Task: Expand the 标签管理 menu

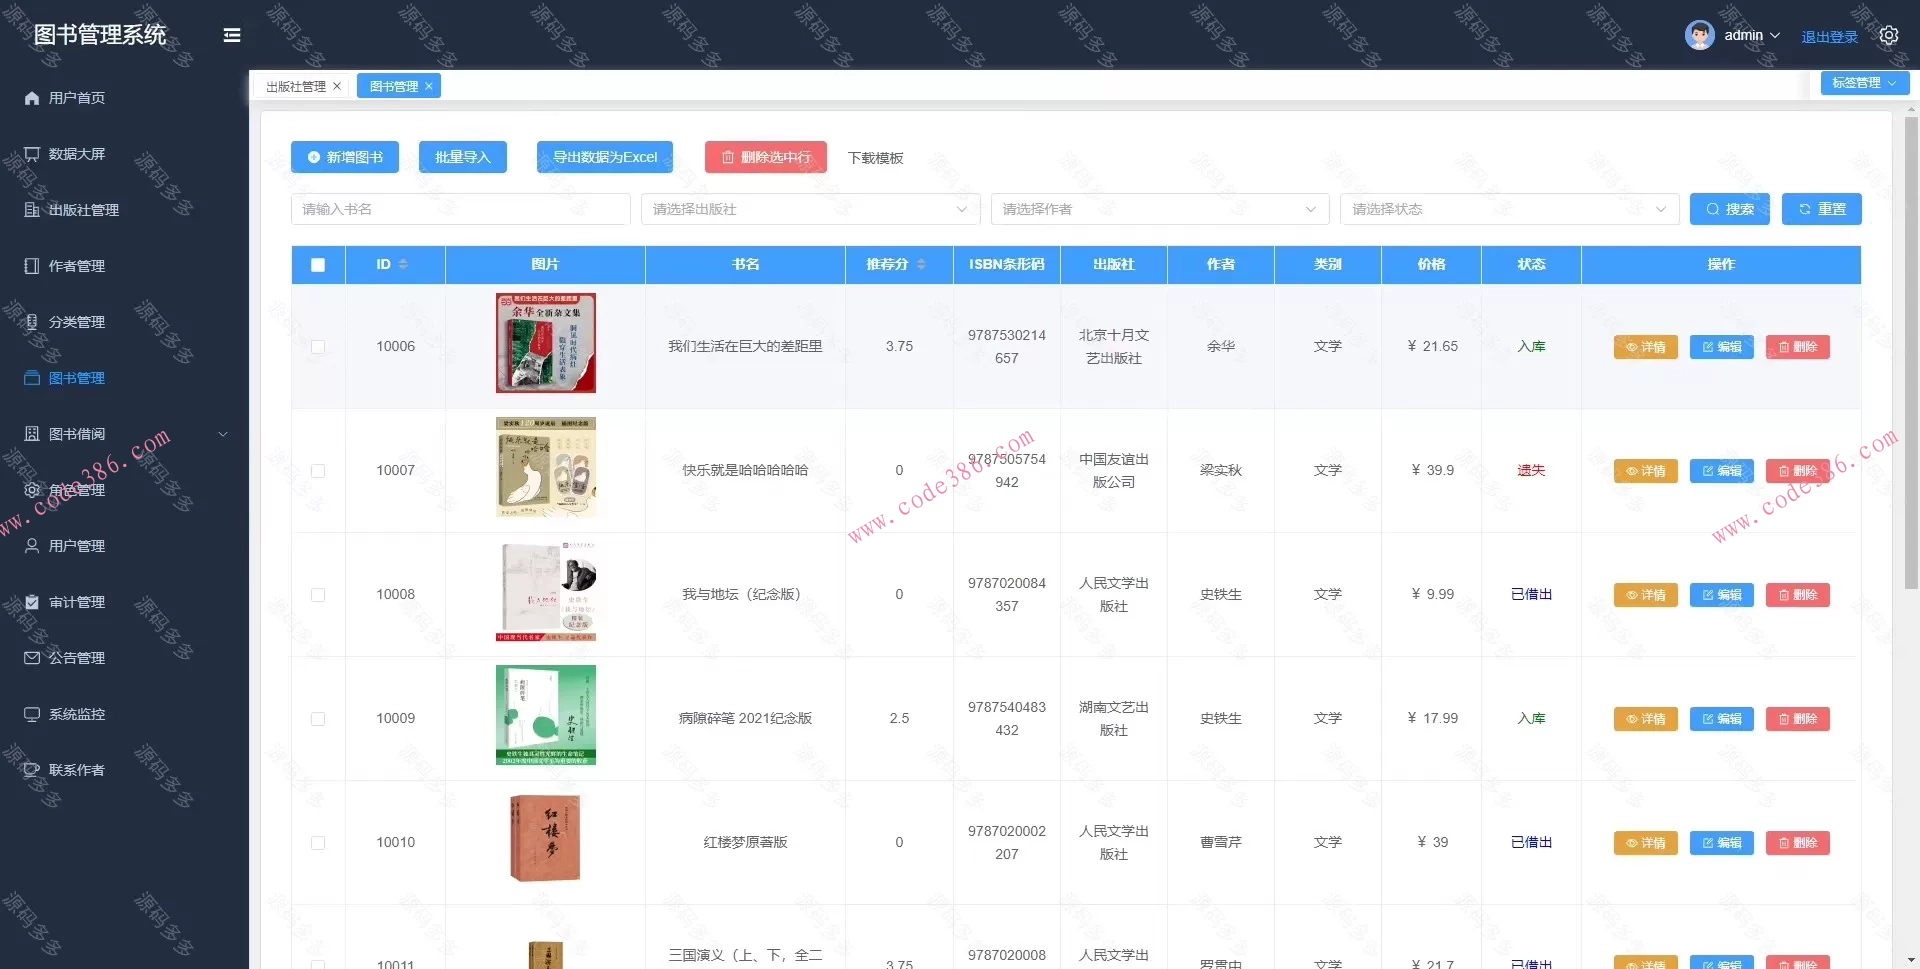Action: [x=1864, y=83]
